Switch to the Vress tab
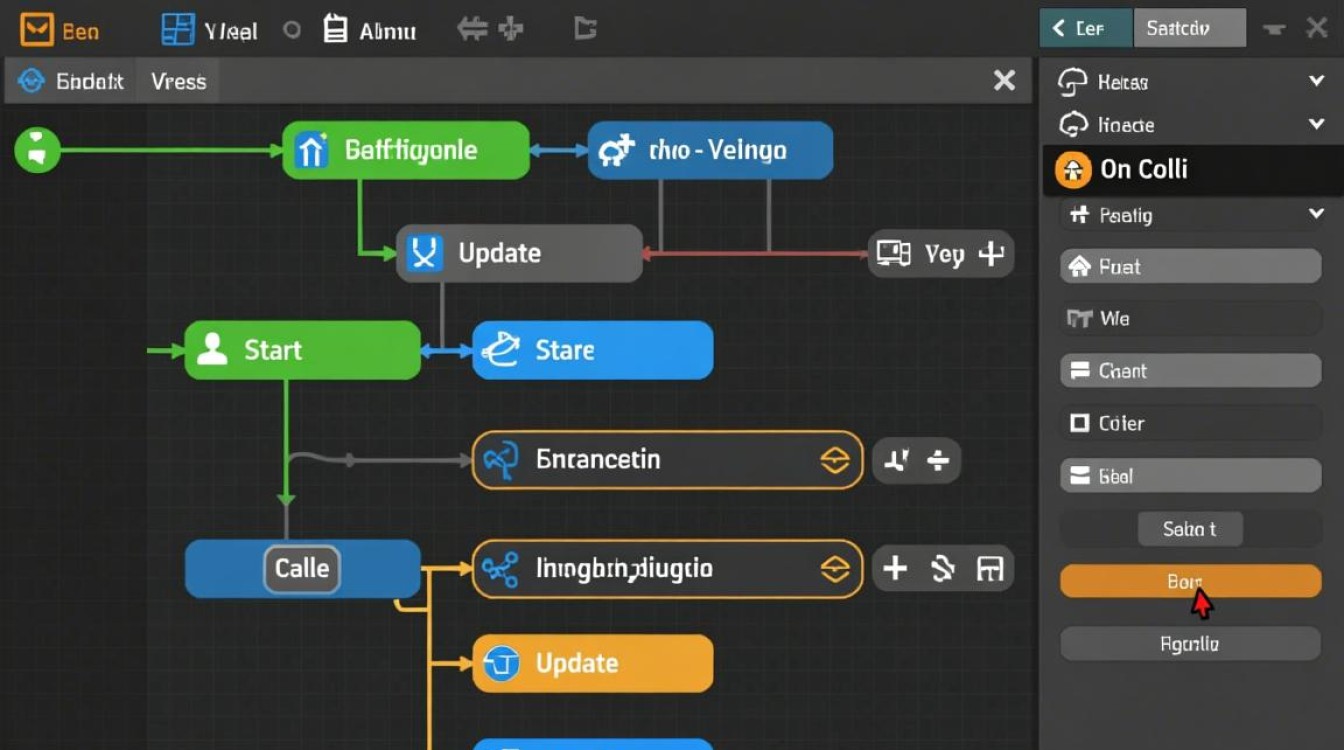This screenshot has width=1344, height=750. [x=178, y=82]
